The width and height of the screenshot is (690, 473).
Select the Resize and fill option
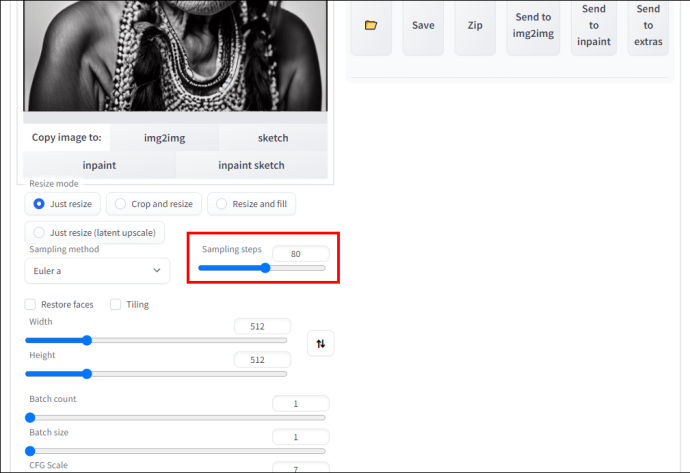(251, 204)
